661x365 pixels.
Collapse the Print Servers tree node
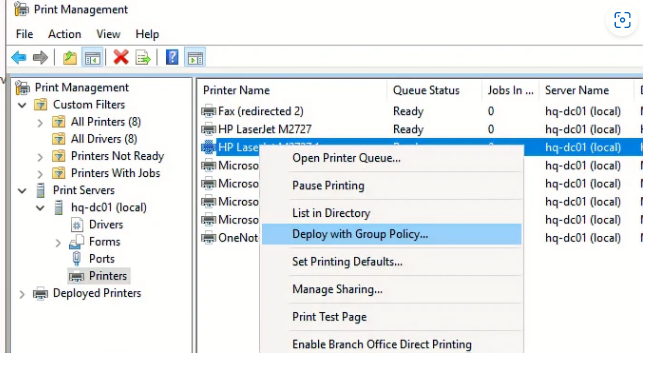(x=22, y=191)
